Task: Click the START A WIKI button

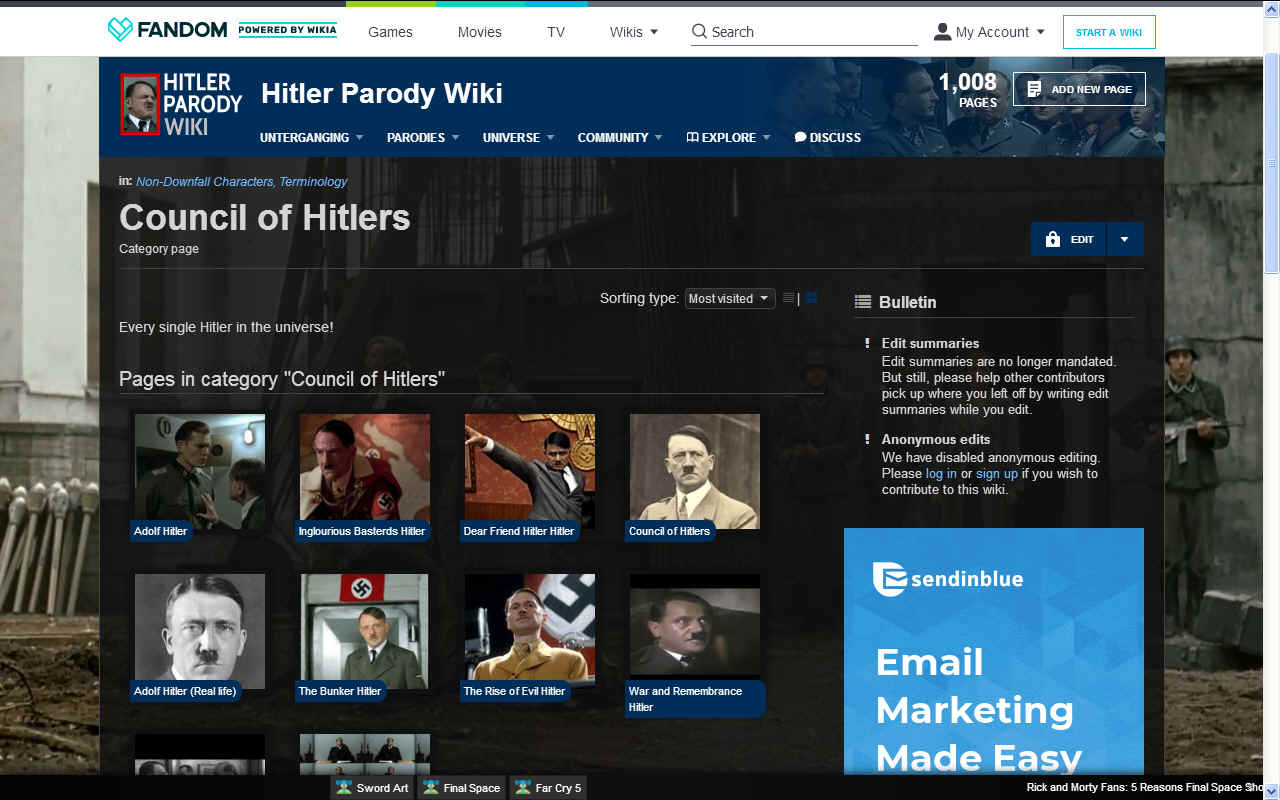Action: coord(1109,32)
